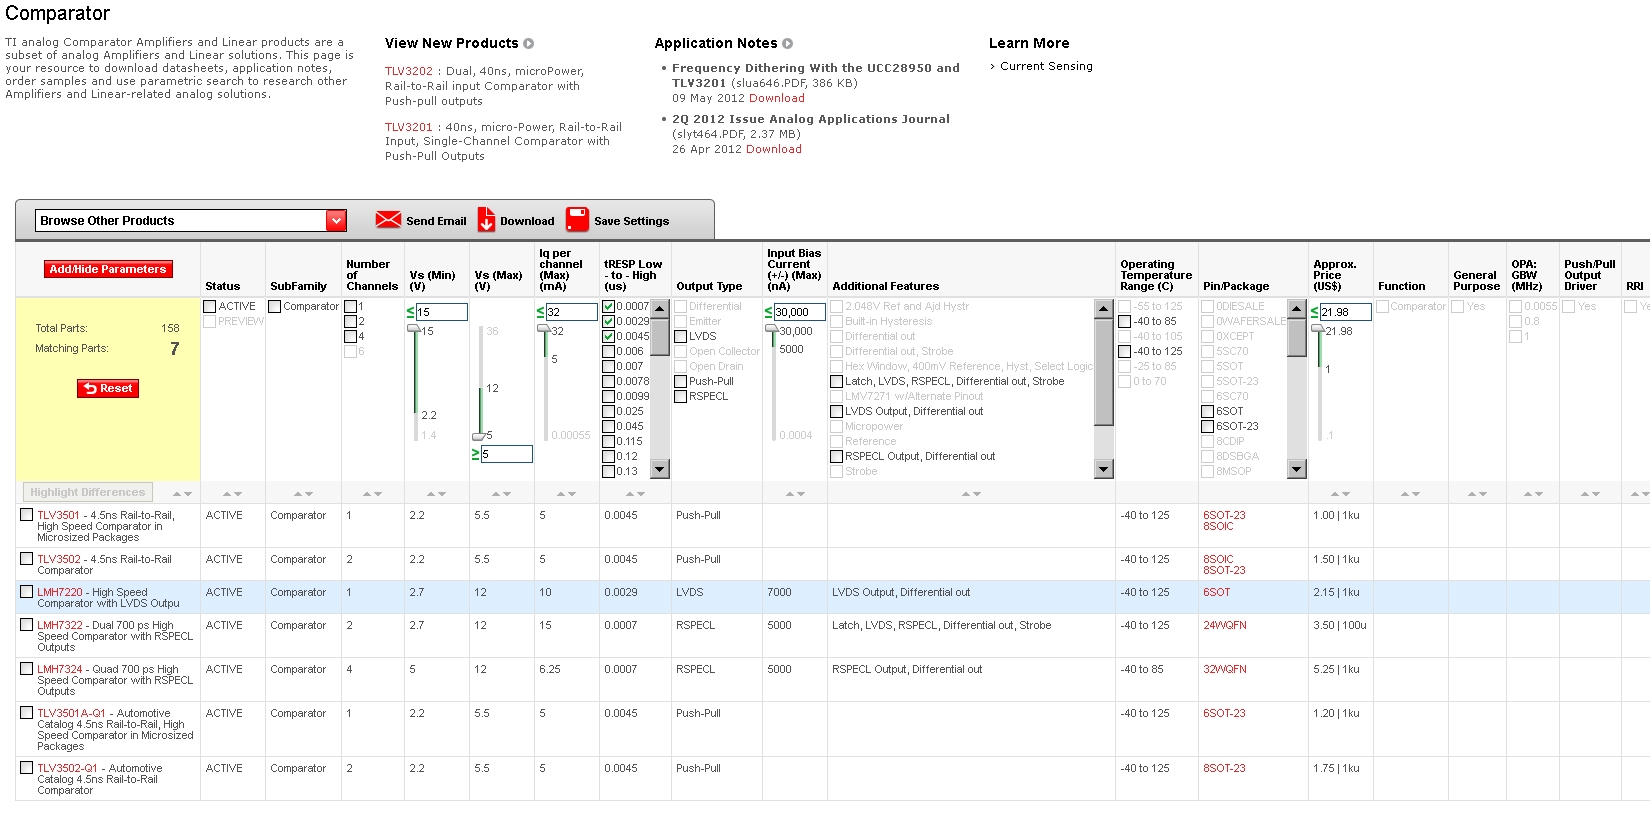The image size is (1650, 825).
Task: Click the Pin/Package list scroll-up arrow
Action: 1297,308
